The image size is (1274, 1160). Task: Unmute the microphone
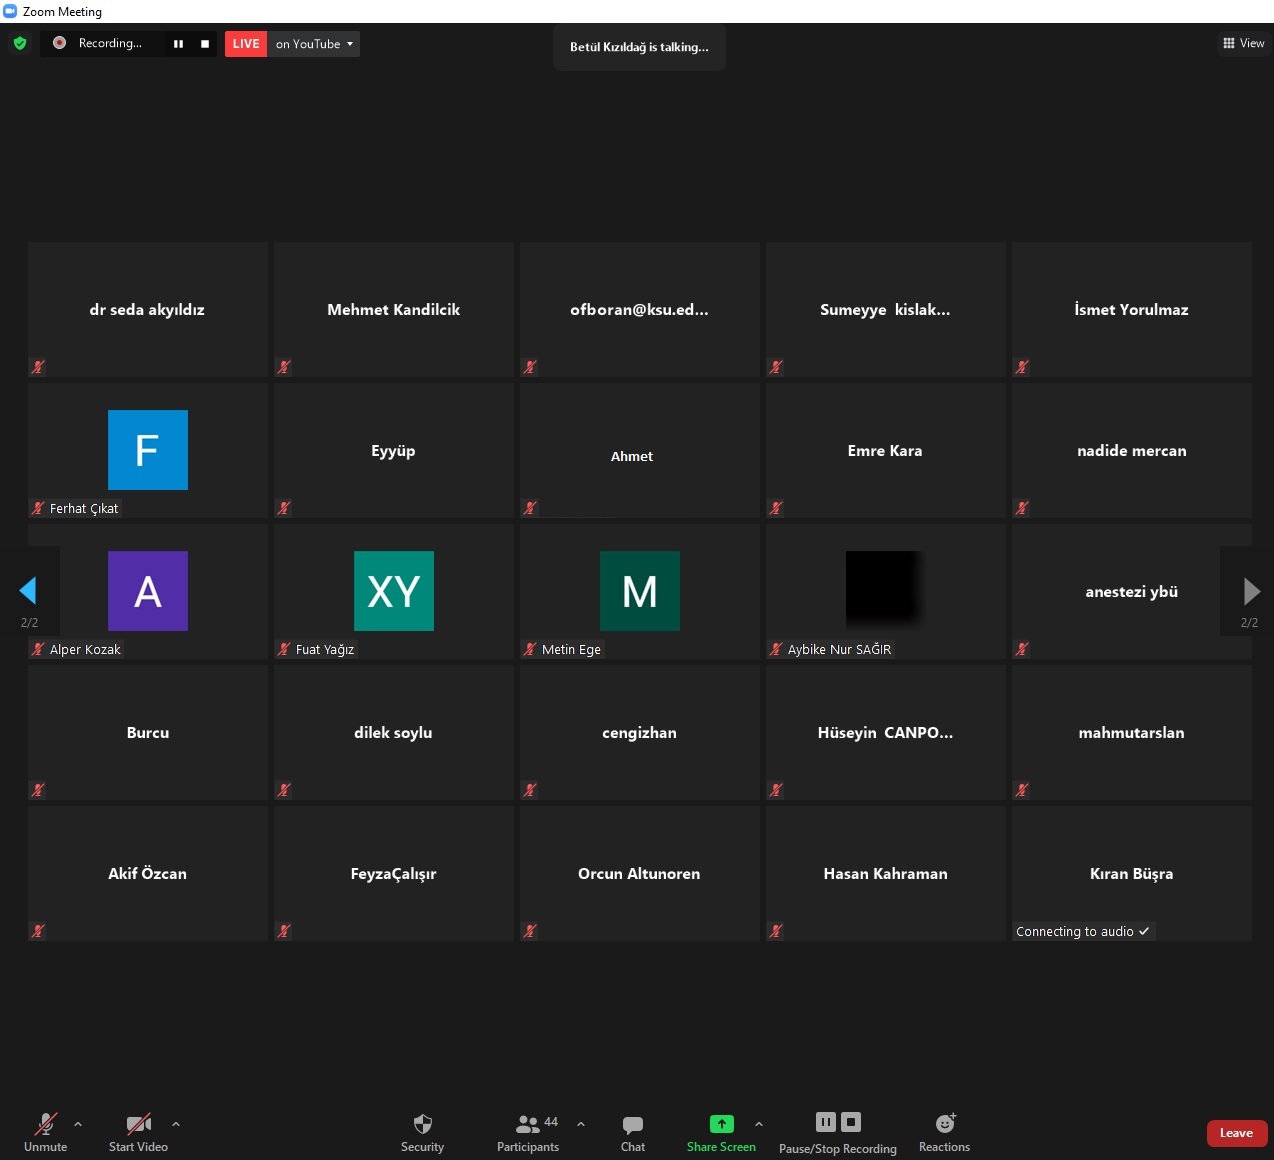coord(46,1131)
